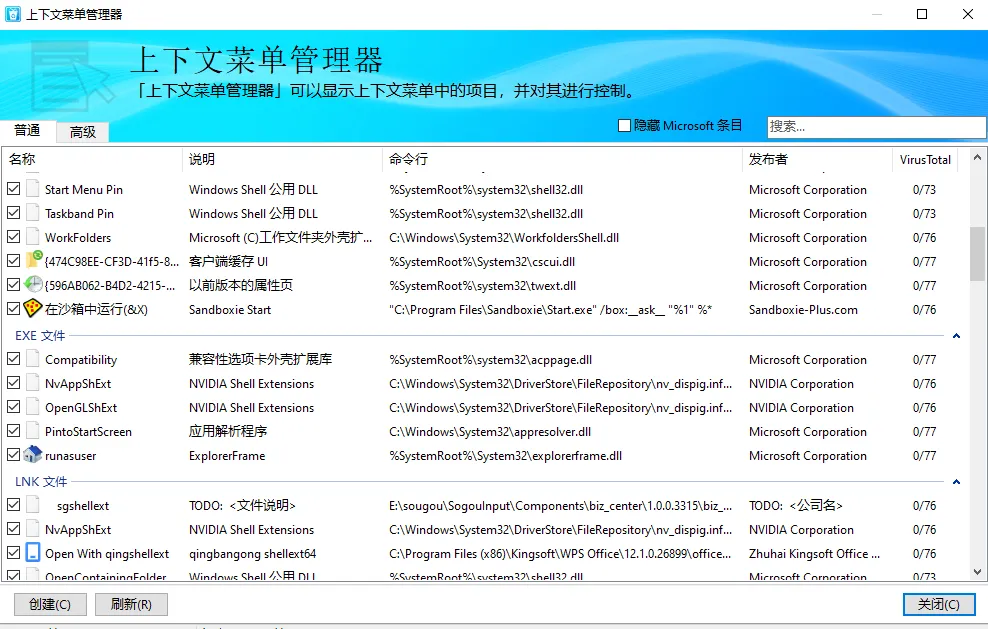Select the TODO: <公司名> publisher cell

pos(795,505)
